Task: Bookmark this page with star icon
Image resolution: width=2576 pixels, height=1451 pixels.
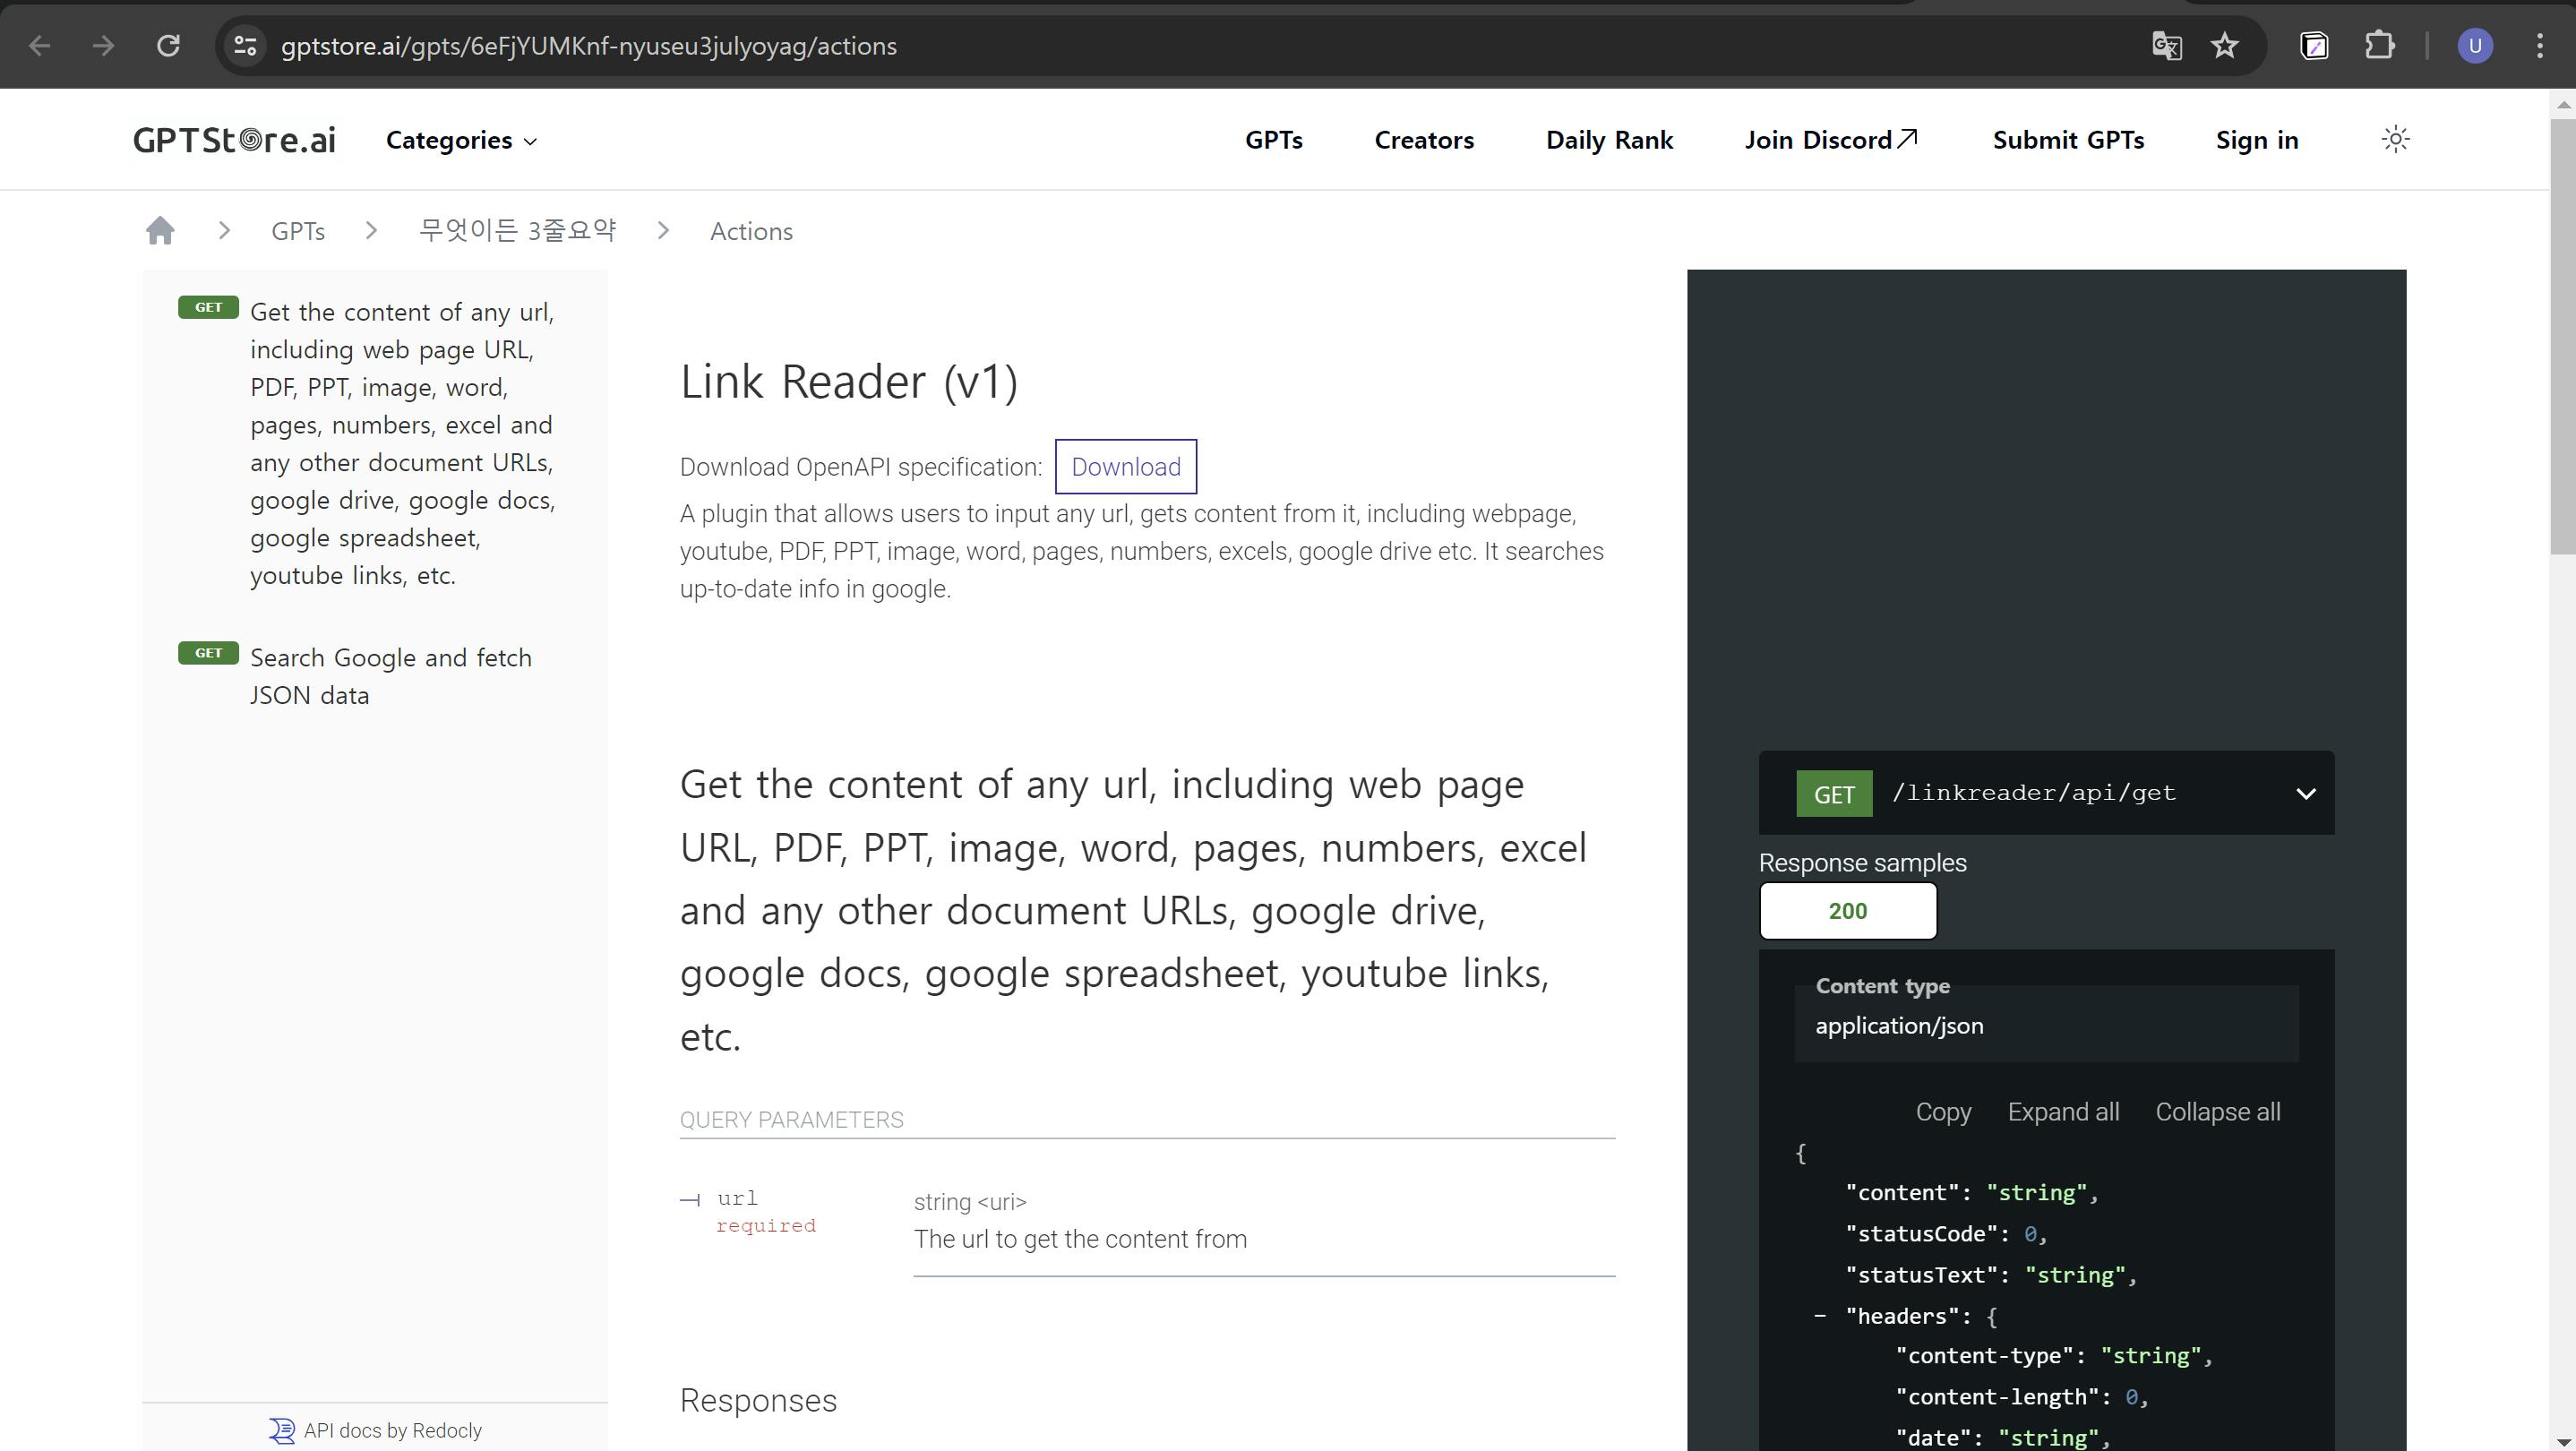Action: pyautogui.click(x=2225, y=46)
